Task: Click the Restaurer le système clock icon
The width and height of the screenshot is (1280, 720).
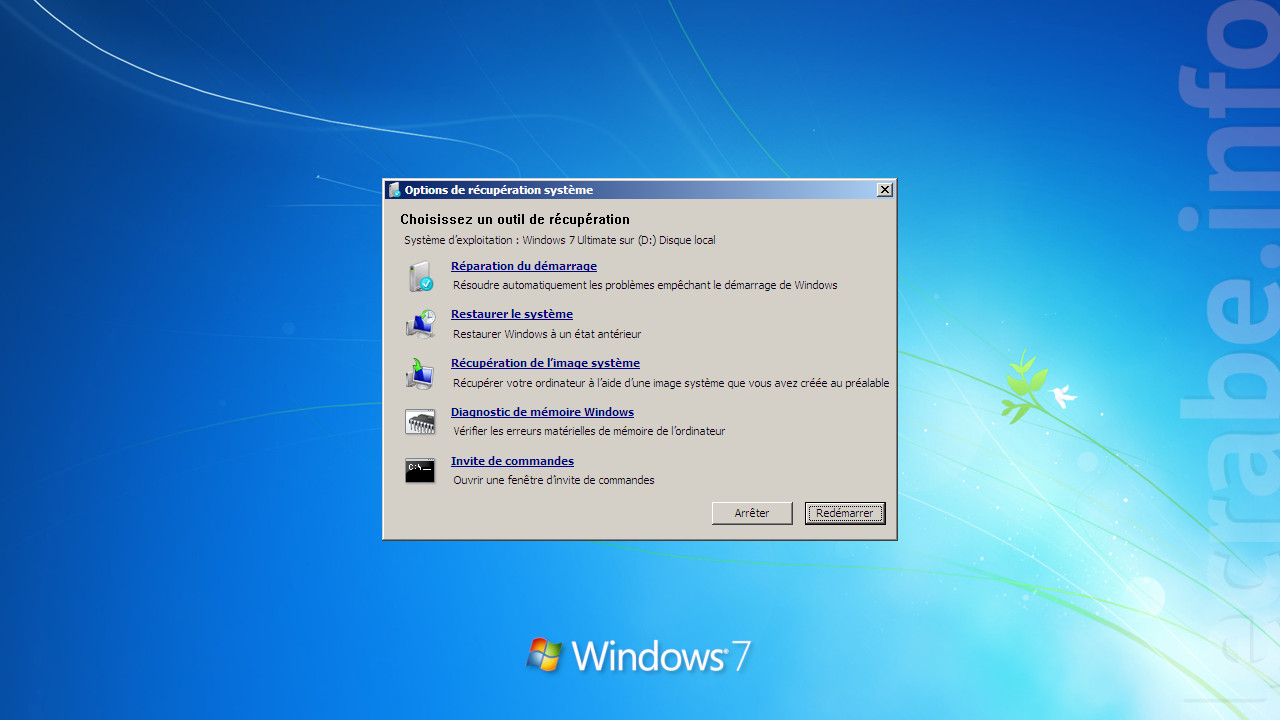Action: [x=420, y=324]
